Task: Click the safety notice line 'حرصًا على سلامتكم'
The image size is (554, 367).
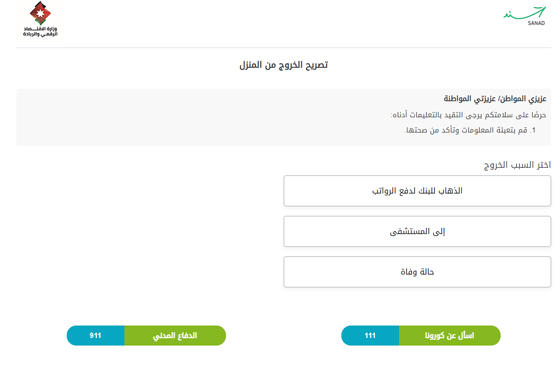Action: 469,115
